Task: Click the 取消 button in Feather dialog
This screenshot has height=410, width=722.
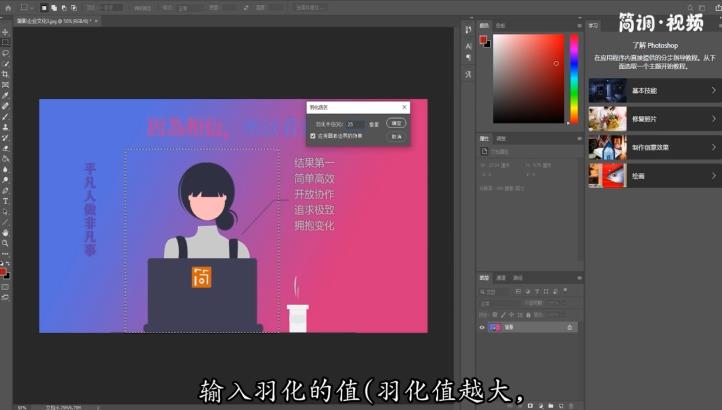Action: 397,136
